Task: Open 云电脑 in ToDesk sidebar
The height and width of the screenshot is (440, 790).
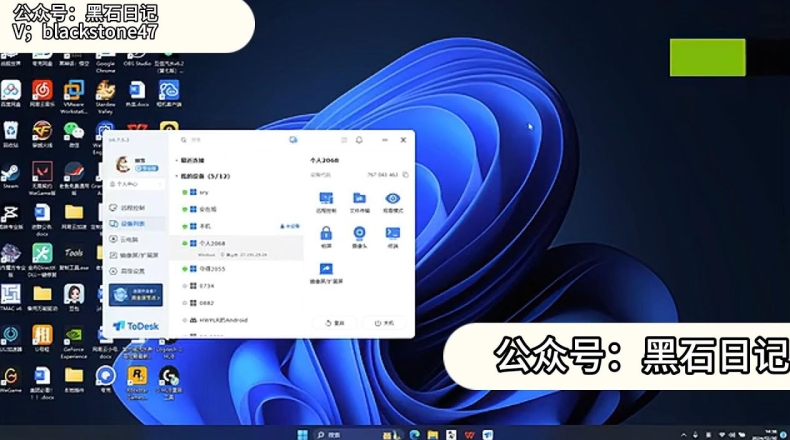Action: (x=124, y=239)
